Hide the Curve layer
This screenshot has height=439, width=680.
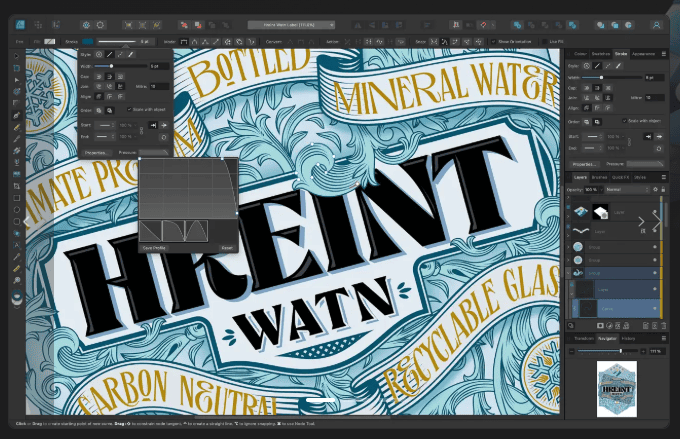pyautogui.click(x=655, y=308)
